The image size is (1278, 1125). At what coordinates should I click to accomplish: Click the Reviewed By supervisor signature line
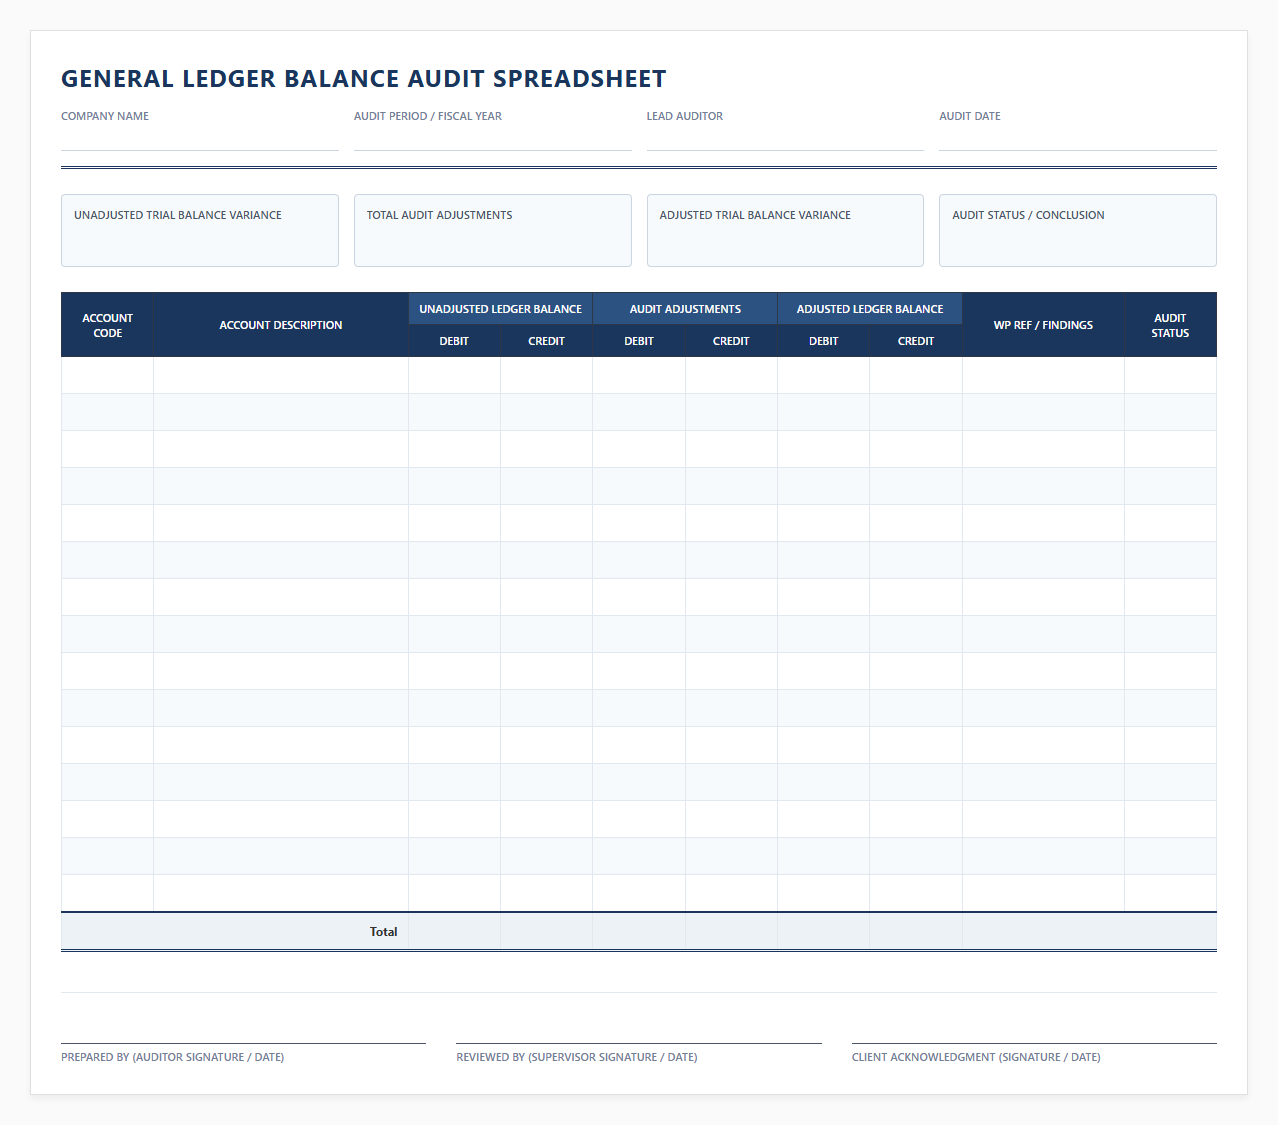click(639, 1043)
